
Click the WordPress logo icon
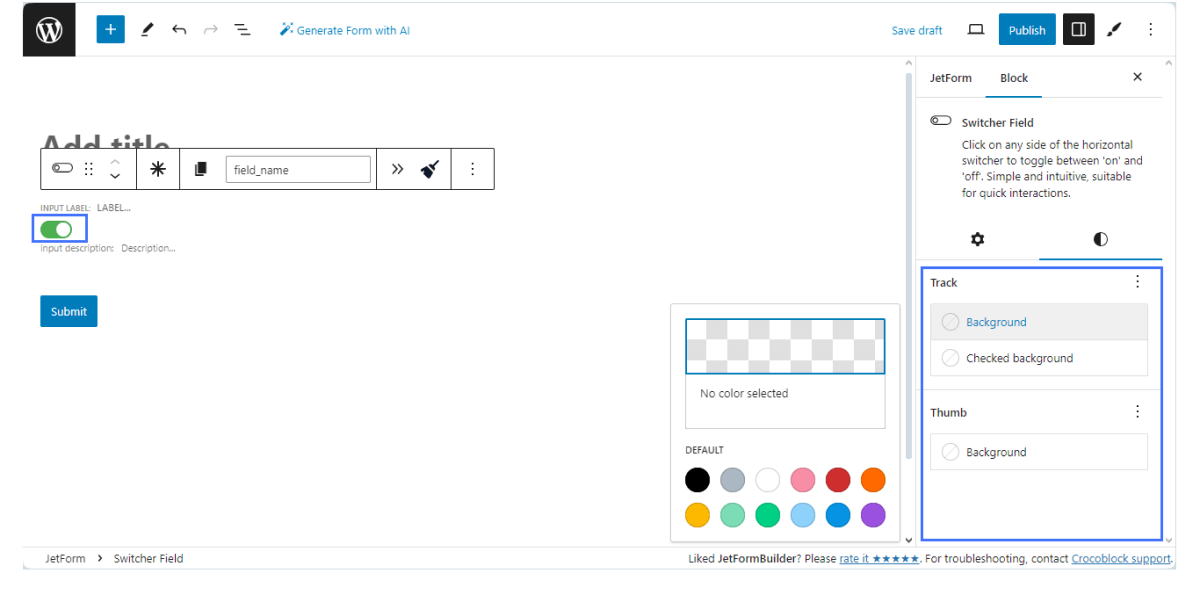[x=49, y=30]
